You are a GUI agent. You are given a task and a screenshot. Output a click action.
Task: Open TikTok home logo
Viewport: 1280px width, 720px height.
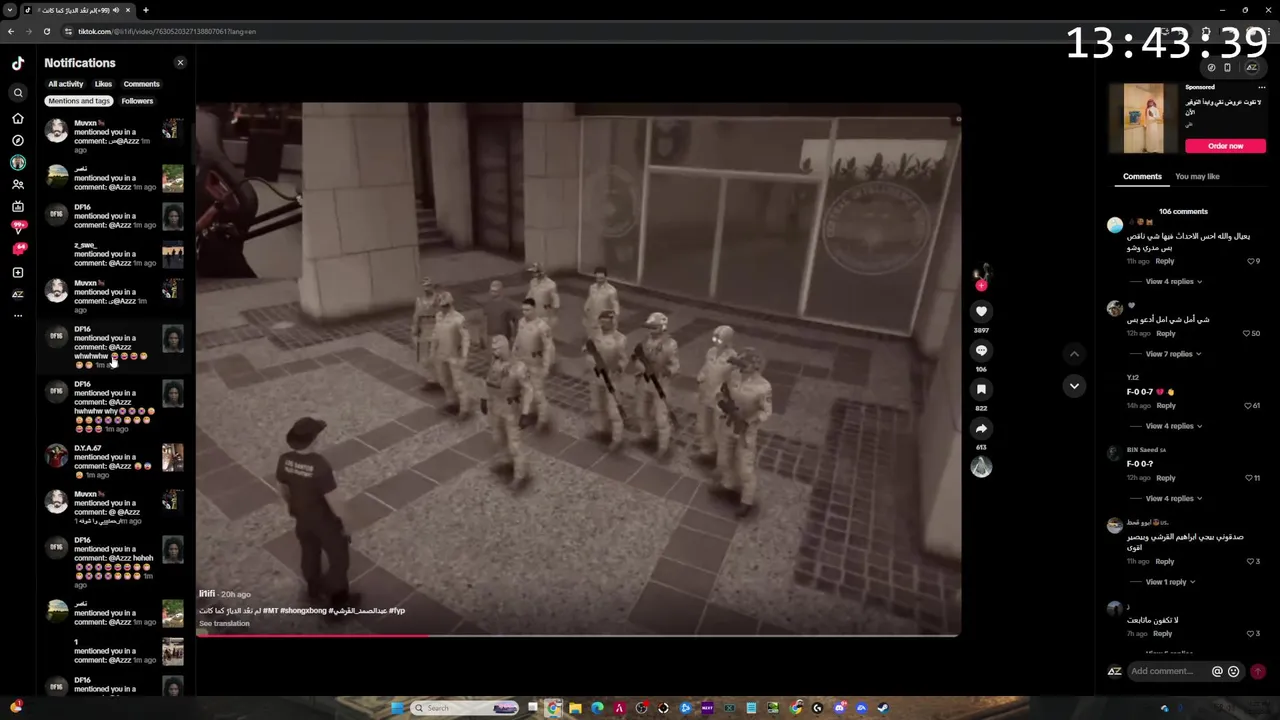click(18, 63)
